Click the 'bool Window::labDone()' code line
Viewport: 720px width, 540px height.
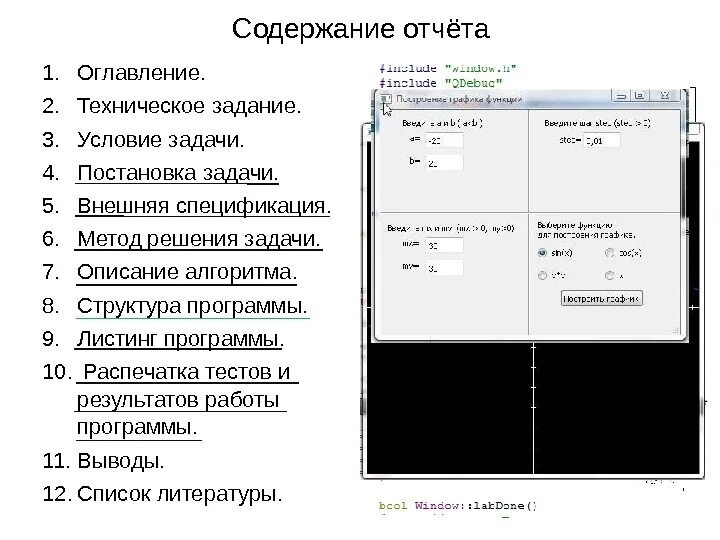(x=458, y=506)
